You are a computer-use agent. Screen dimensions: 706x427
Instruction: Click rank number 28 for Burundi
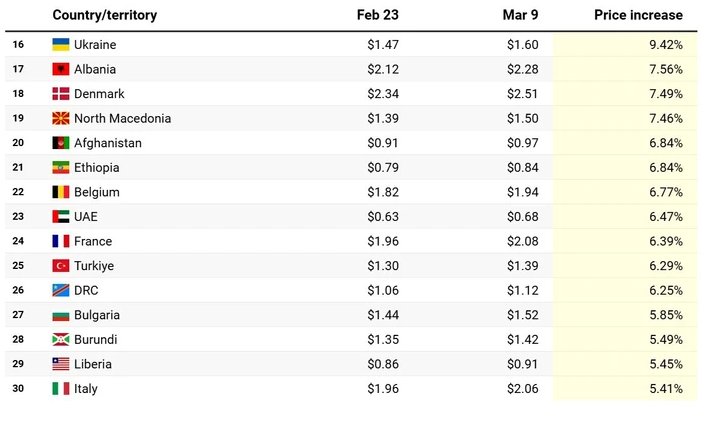[x=18, y=340]
